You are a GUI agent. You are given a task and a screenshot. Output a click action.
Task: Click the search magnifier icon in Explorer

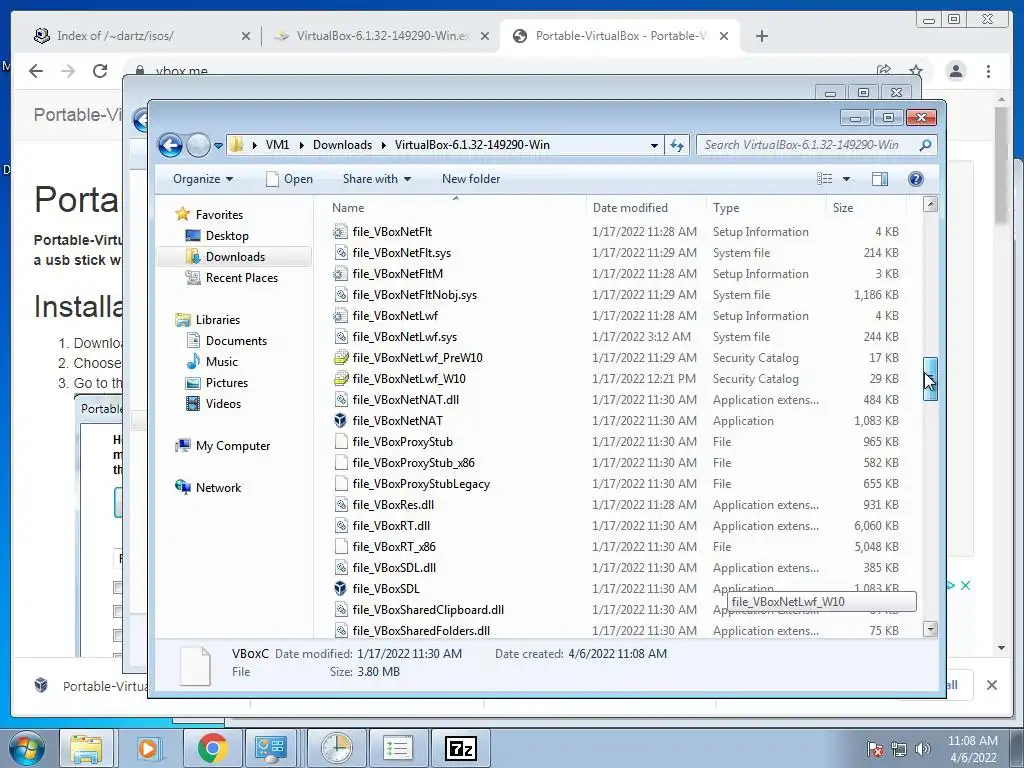(925, 145)
